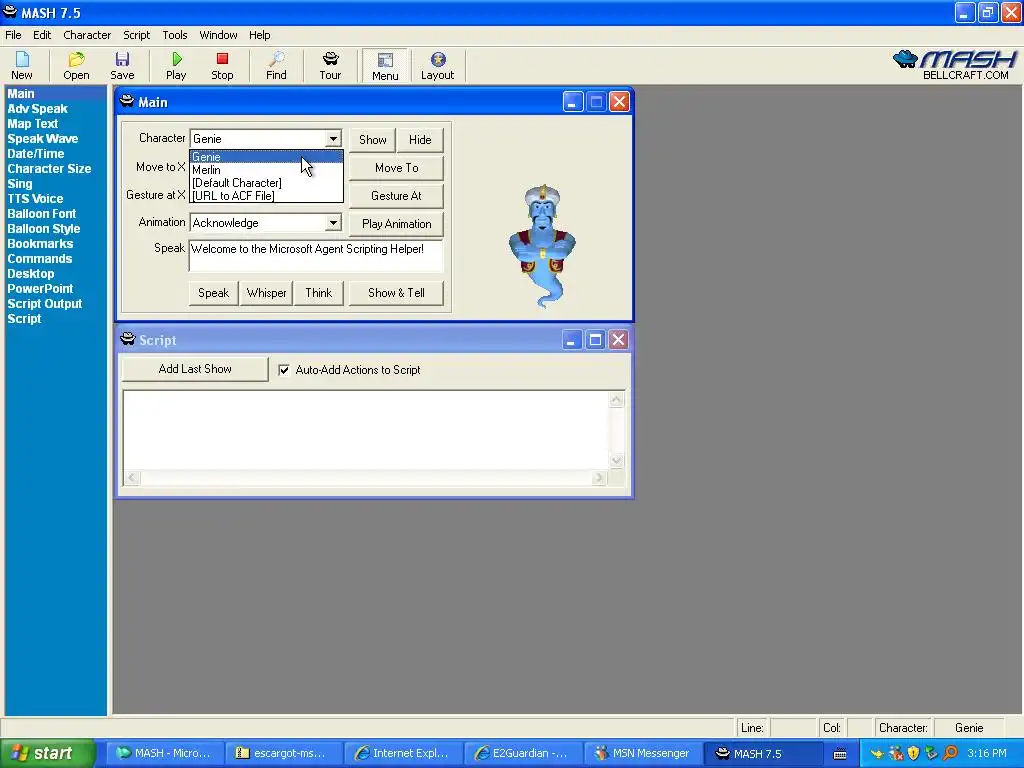Open the Help menu
Image resolution: width=1024 pixels, height=768 pixels.
click(x=259, y=35)
